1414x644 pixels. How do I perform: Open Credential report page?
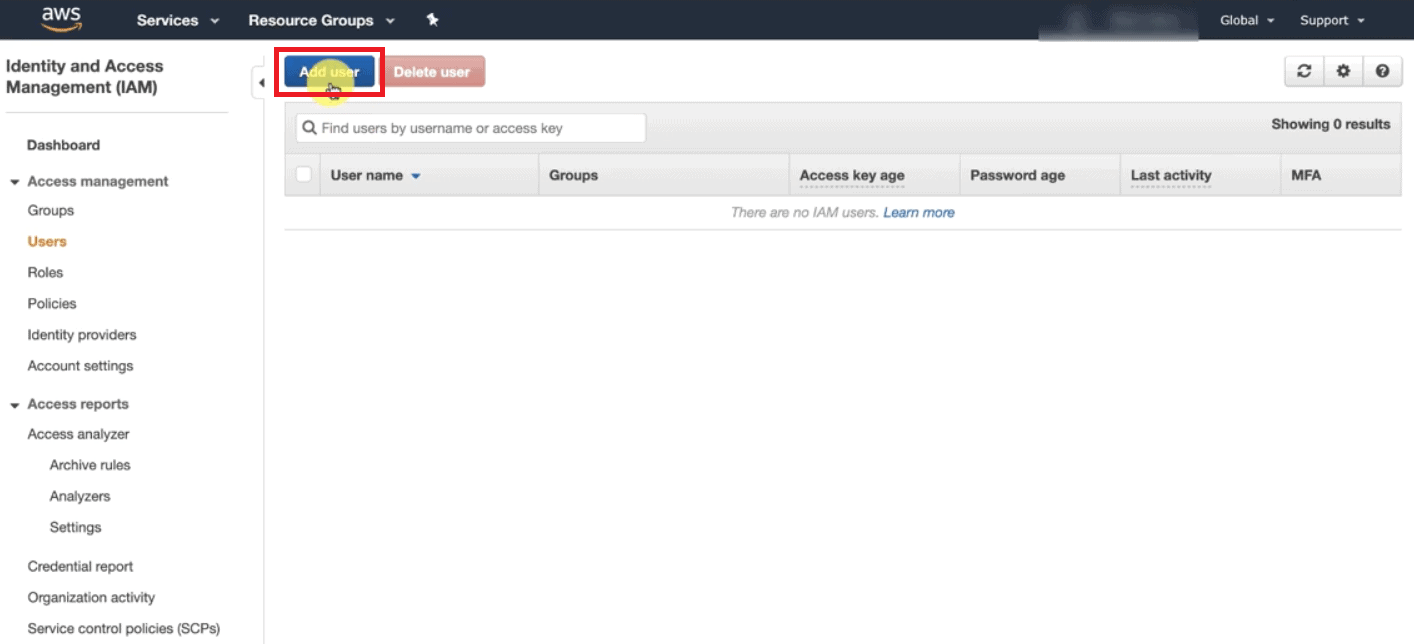(80, 567)
